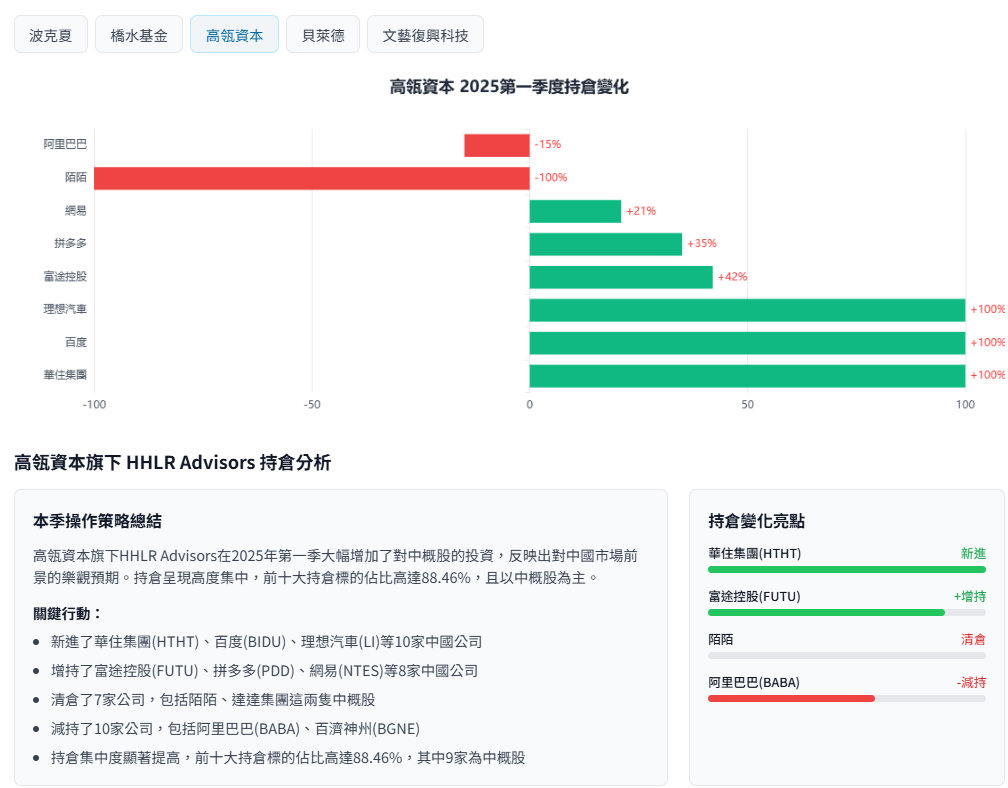Click the red 阿里巴巴(BABA) progress bar

point(847,699)
